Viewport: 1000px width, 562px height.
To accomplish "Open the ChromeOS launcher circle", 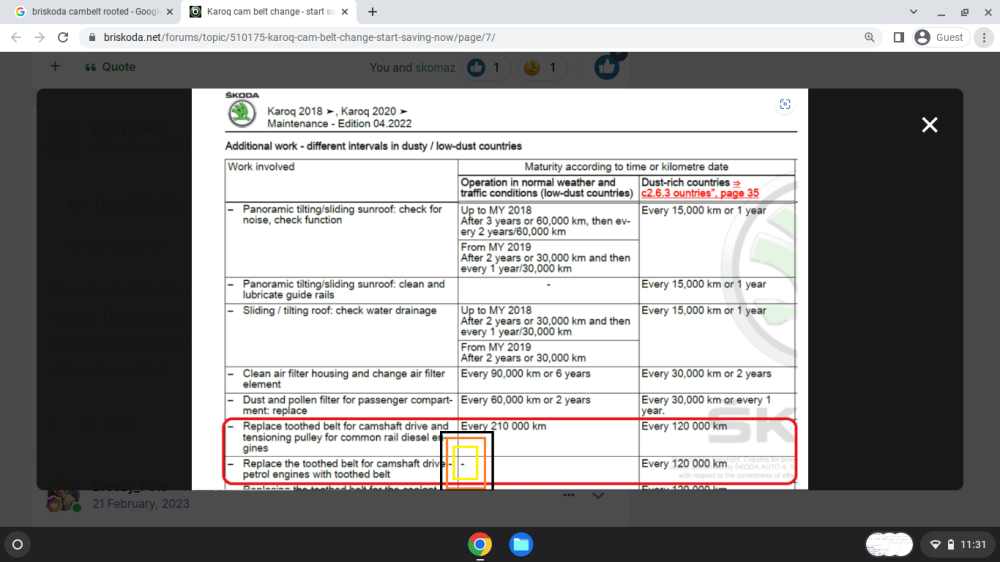I will [x=17, y=545].
